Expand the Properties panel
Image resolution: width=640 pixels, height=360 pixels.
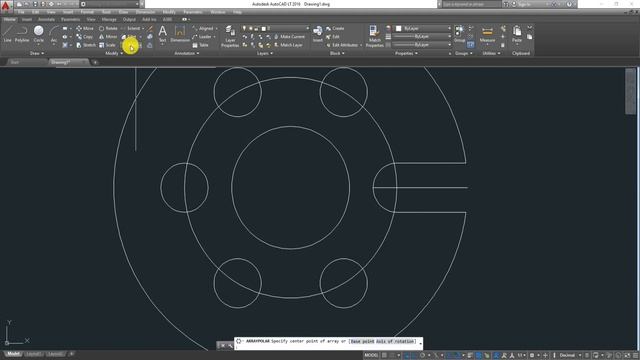tap(406, 53)
